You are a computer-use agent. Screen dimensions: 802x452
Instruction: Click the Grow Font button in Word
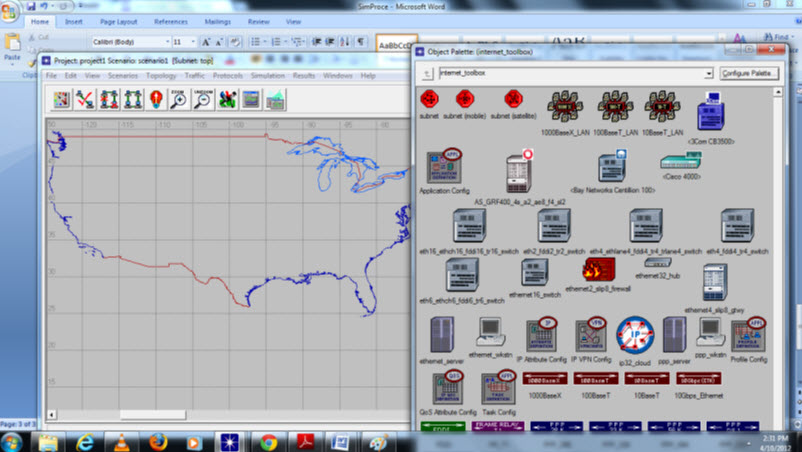point(206,42)
